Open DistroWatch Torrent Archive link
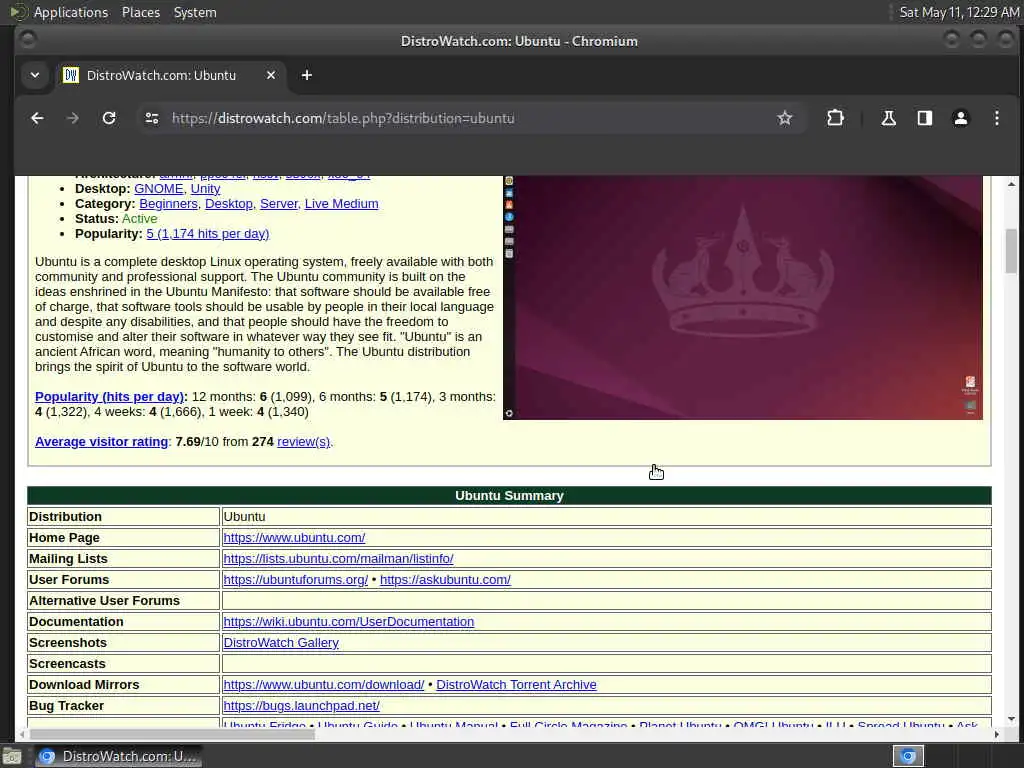1024x768 pixels. click(x=516, y=684)
